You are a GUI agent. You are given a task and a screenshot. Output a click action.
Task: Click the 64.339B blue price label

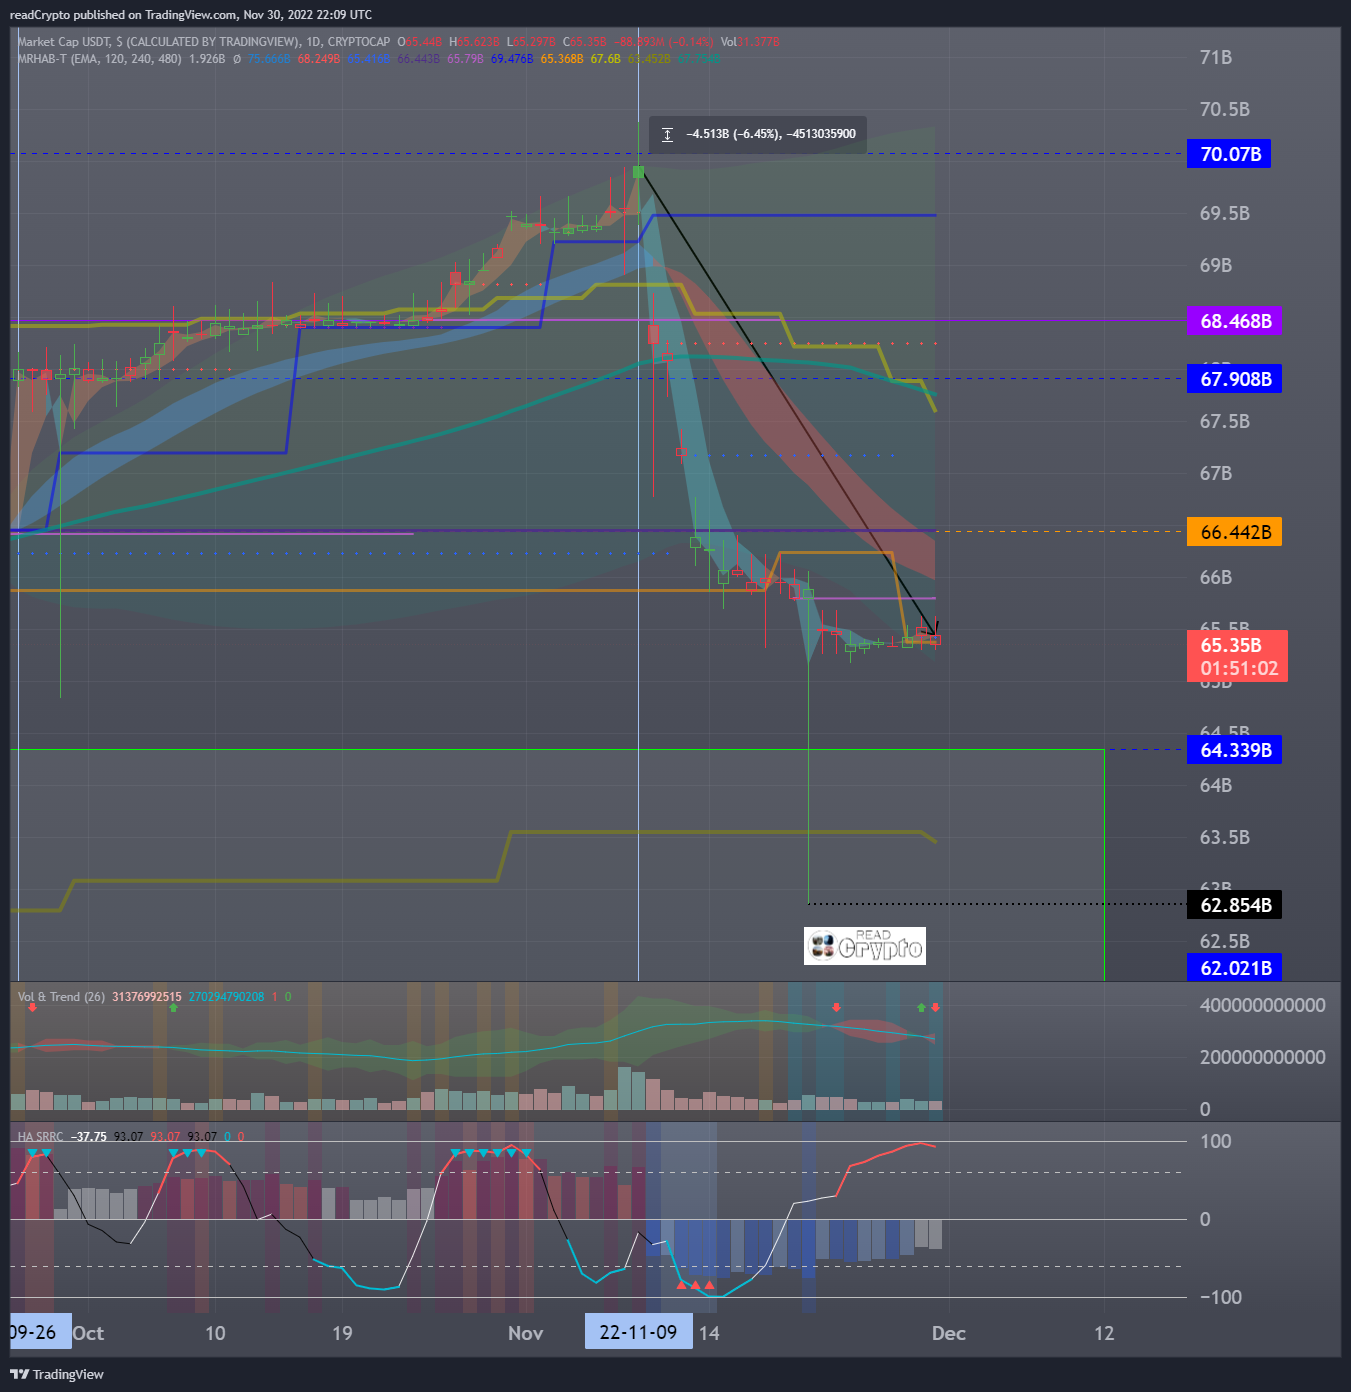tap(1234, 750)
